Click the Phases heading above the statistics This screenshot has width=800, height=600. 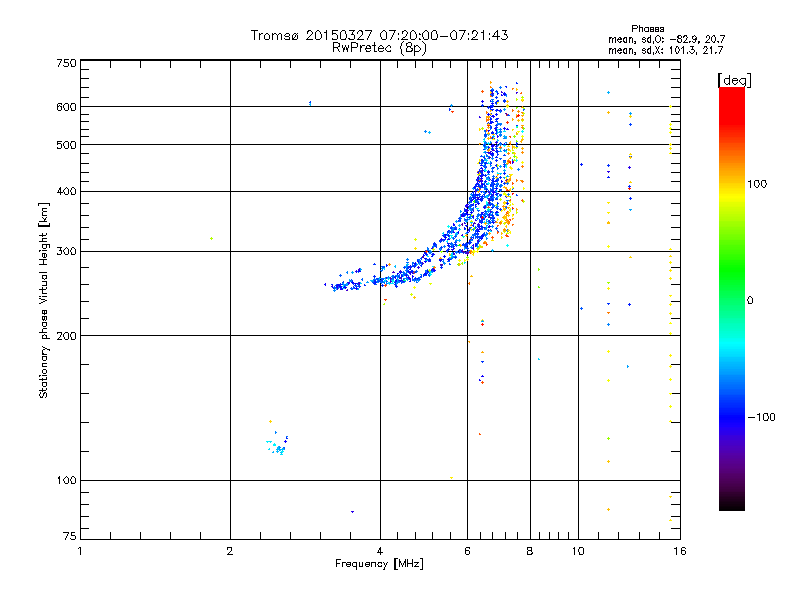pos(647,29)
